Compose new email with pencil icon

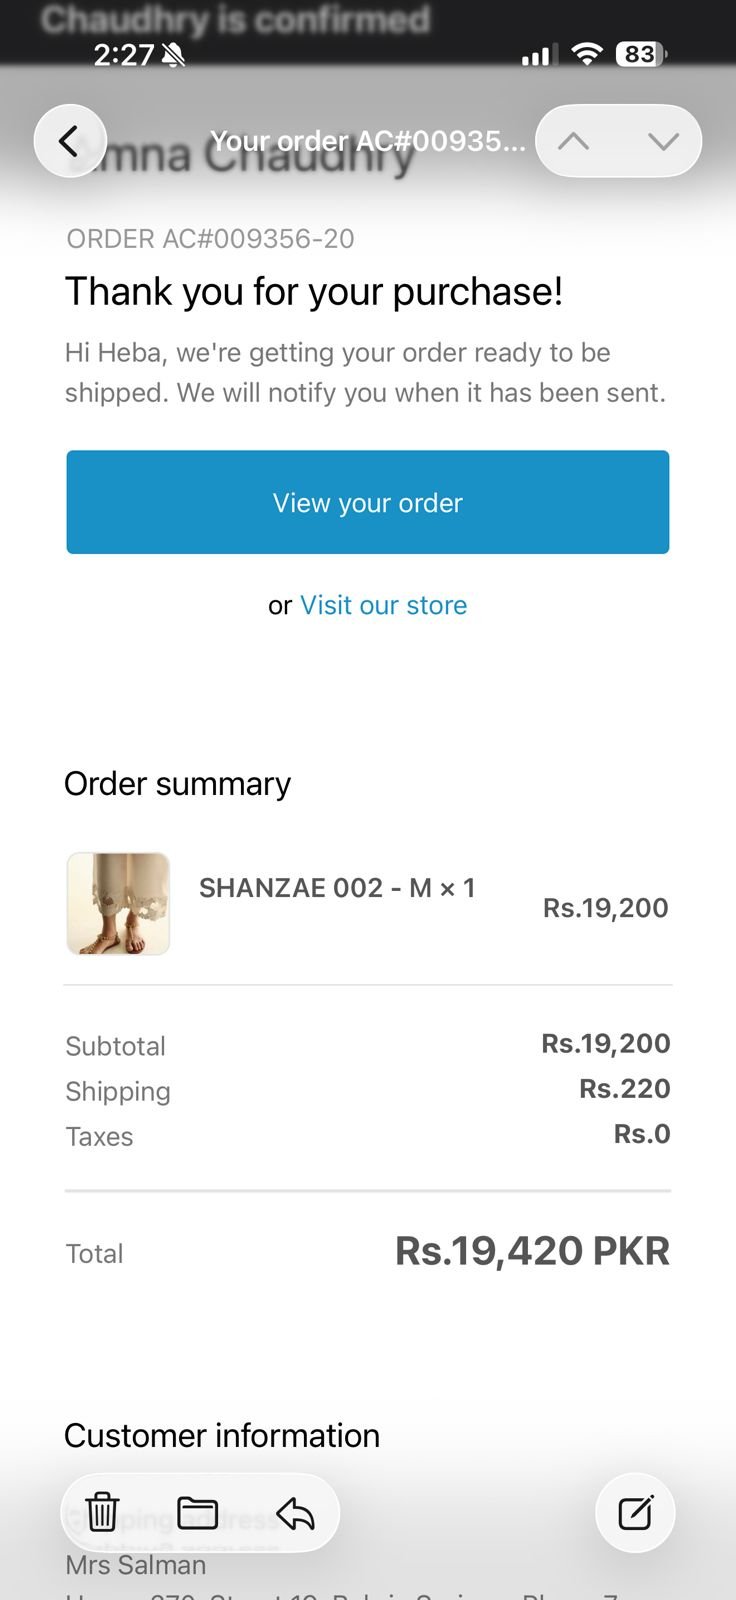(635, 1513)
